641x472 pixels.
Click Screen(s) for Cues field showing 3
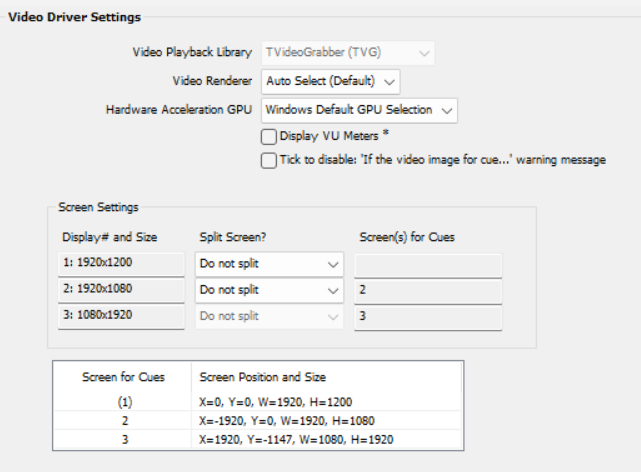tap(428, 316)
